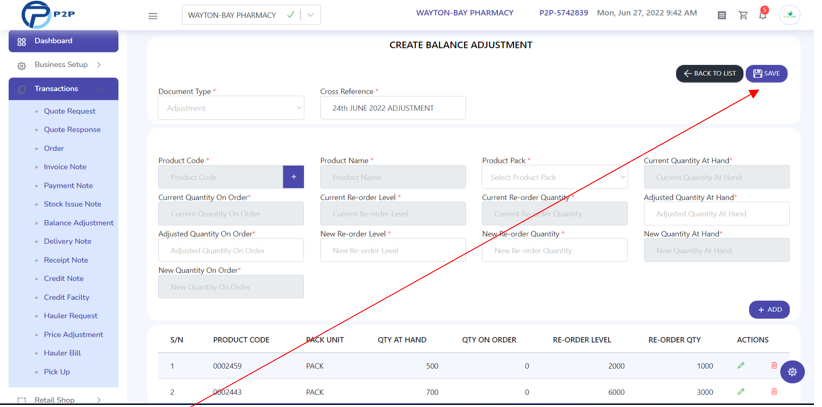Click the plus icon beside Product Code
This screenshot has height=407, width=822.
coord(294,177)
